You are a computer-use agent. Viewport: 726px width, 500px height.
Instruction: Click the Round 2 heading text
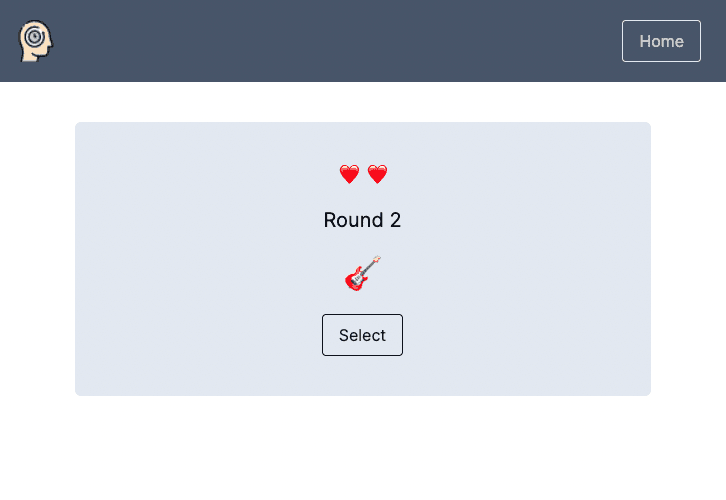tap(362, 220)
